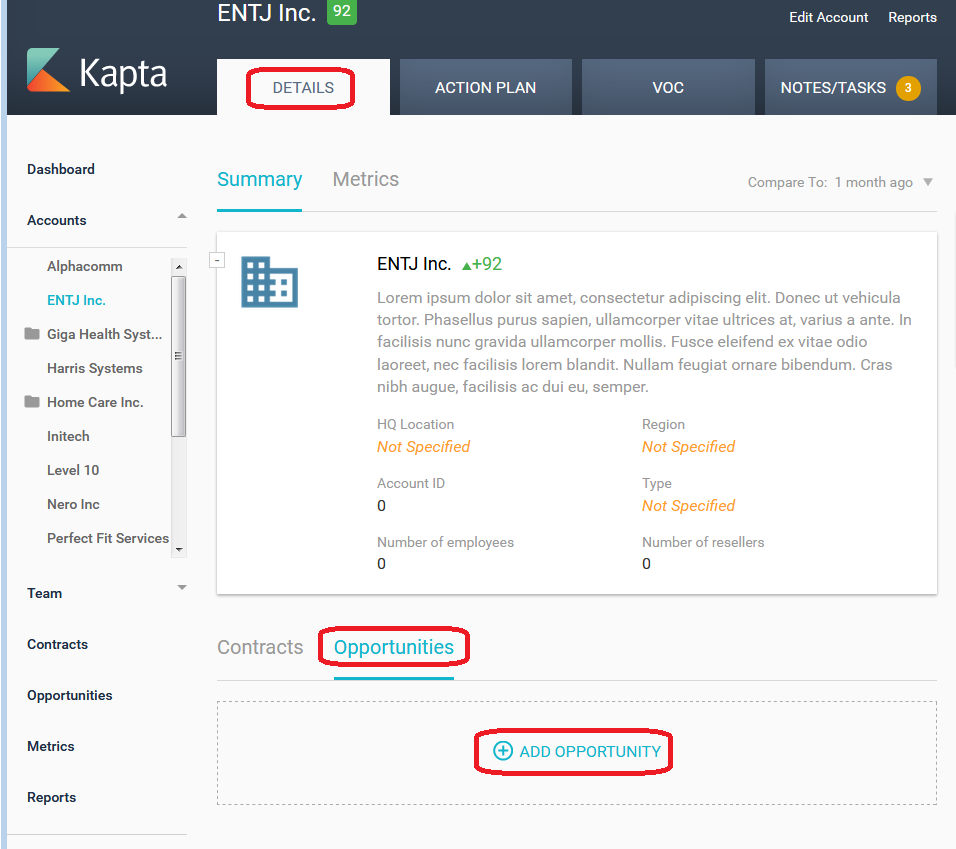The height and width of the screenshot is (849, 956).
Task: Select the Home Care Inc. account
Action: pos(95,402)
